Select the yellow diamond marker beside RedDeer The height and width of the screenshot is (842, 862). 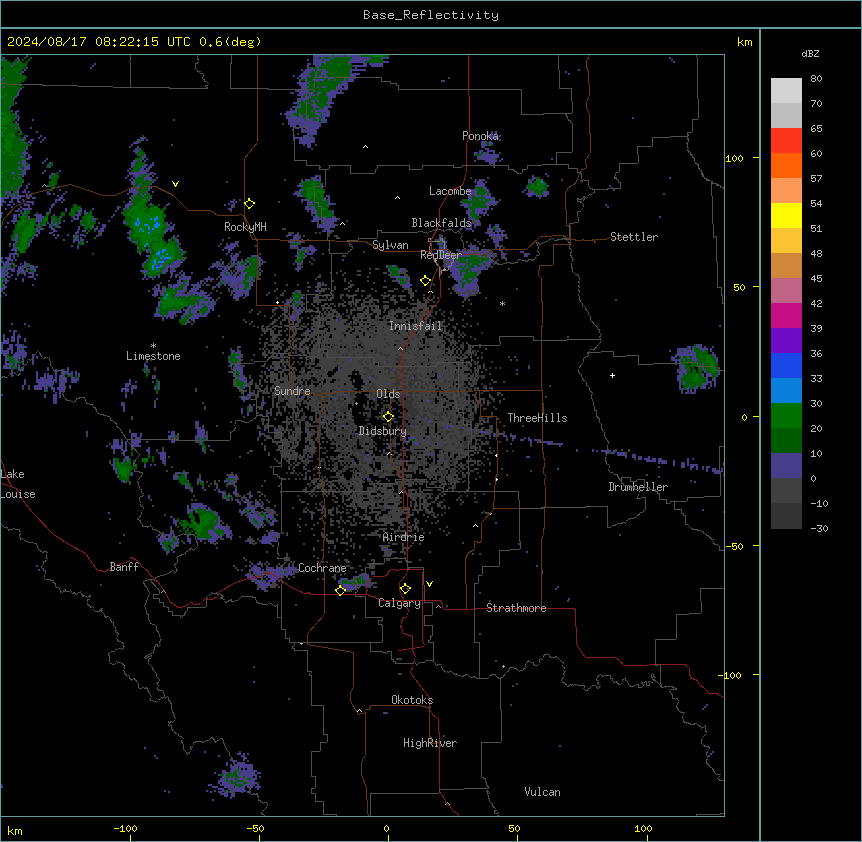coord(426,281)
